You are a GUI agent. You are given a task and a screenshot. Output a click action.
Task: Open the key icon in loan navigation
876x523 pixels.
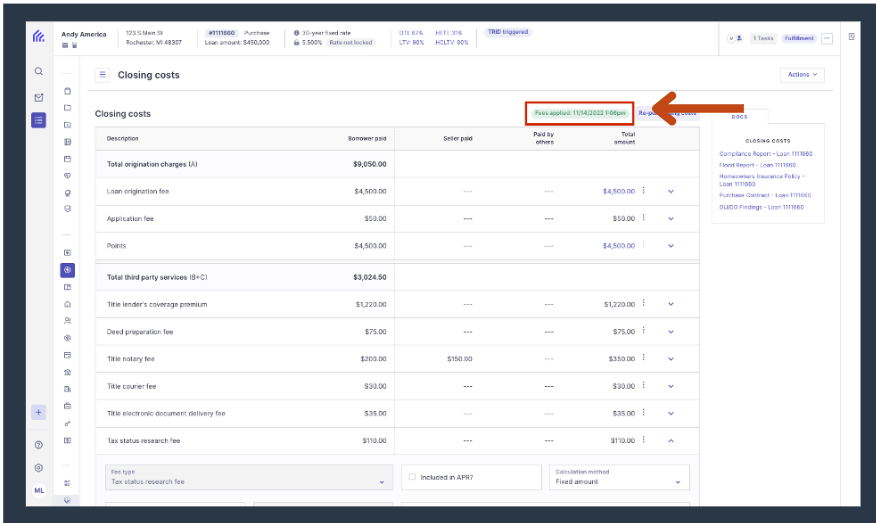[68, 423]
